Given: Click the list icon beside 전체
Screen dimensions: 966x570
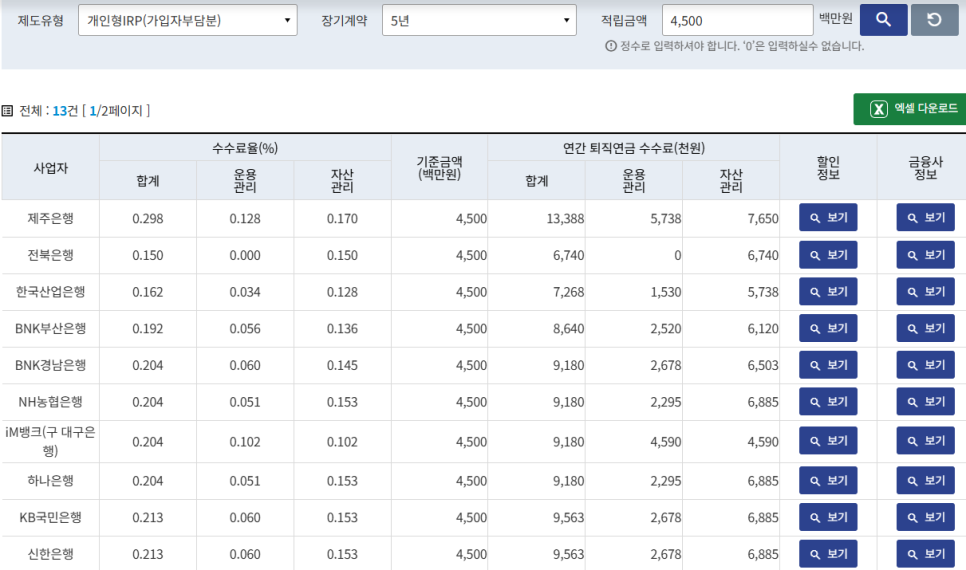Looking at the screenshot, I should pos(7,111).
